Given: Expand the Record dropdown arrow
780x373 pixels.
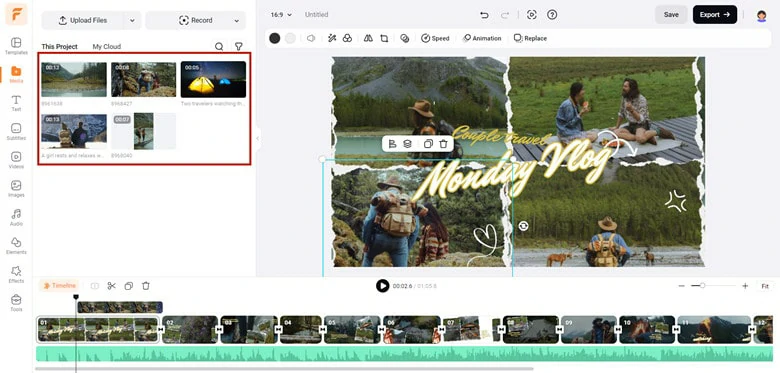Looking at the screenshot, I should (237, 20).
